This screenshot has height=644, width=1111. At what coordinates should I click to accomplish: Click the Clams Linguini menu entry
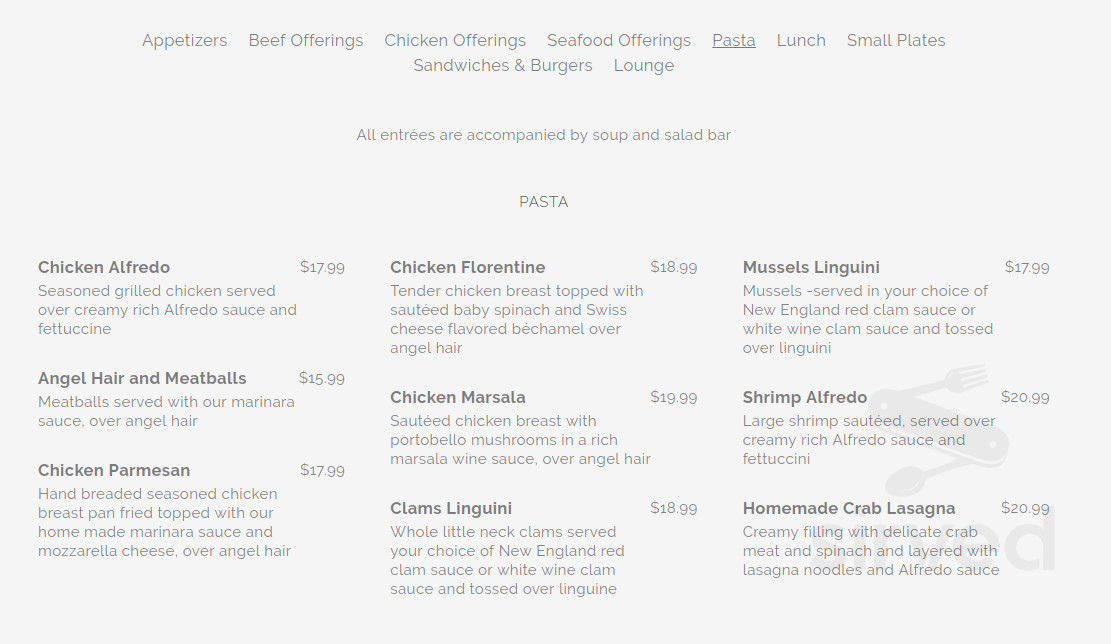(451, 508)
